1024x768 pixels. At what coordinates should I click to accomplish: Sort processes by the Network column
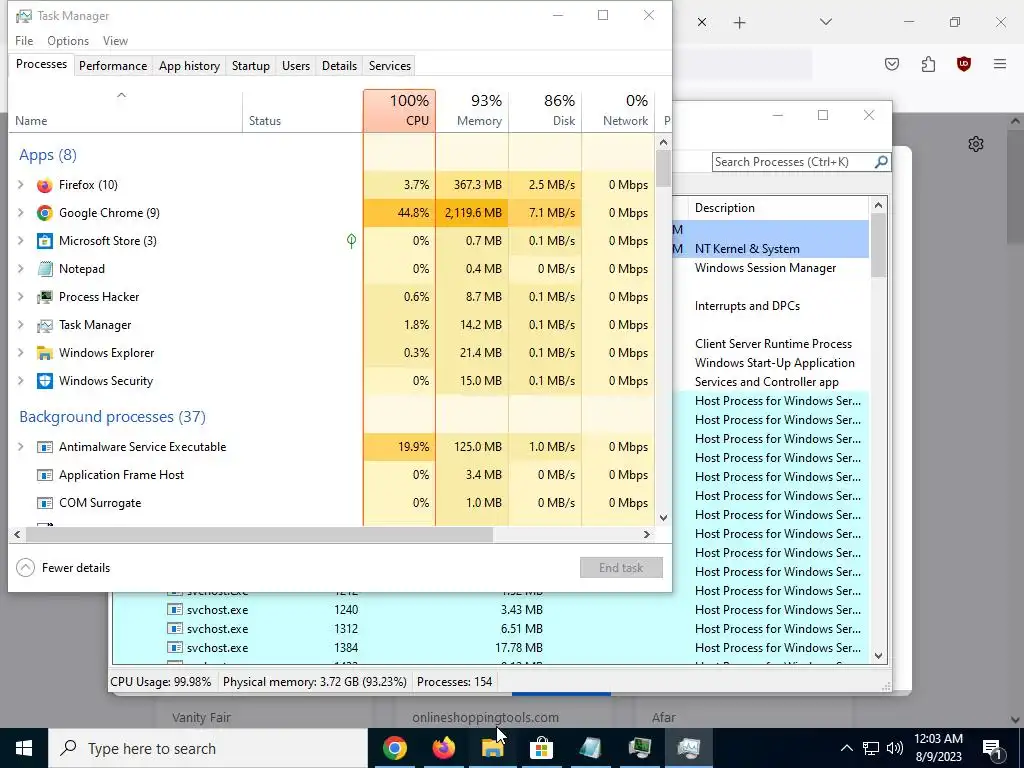pyautogui.click(x=618, y=111)
